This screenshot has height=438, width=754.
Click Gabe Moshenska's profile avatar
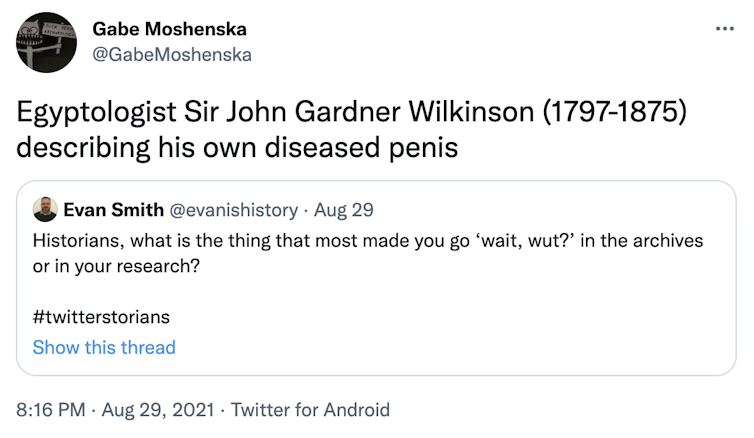point(46,41)
